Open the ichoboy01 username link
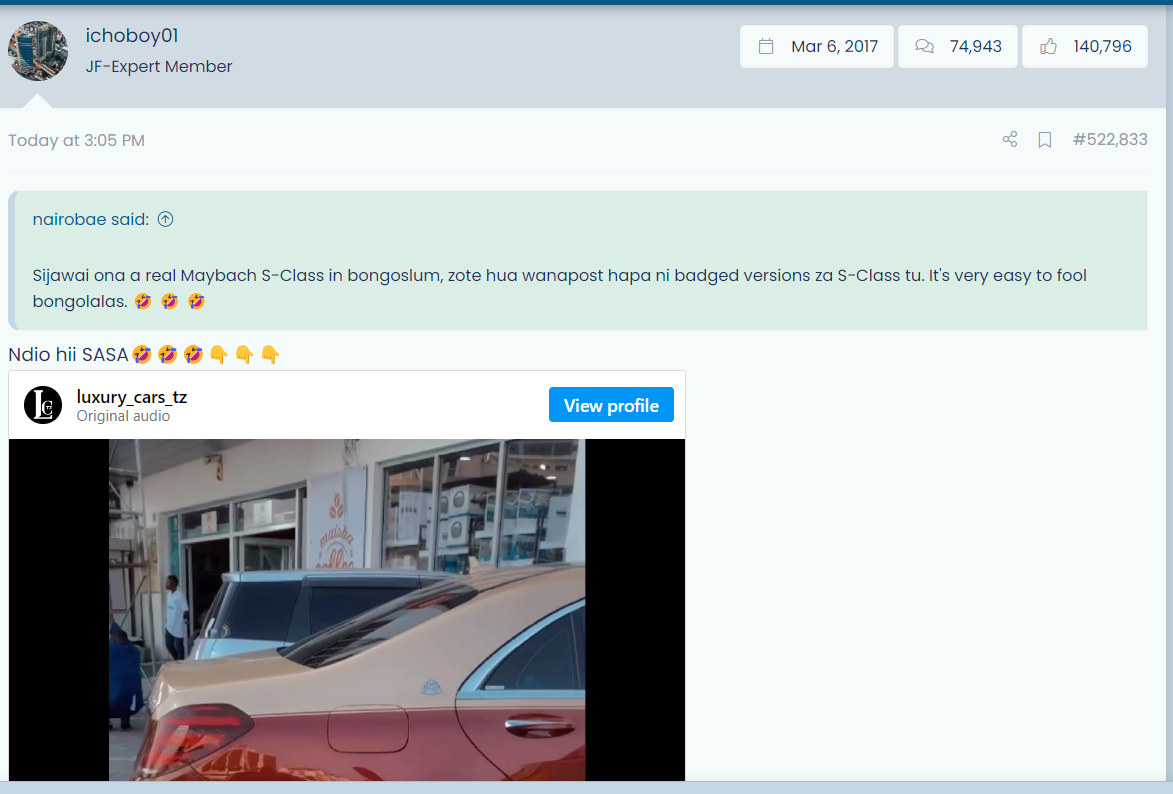This screenshot has width=1173, height=794. (132, 36)
